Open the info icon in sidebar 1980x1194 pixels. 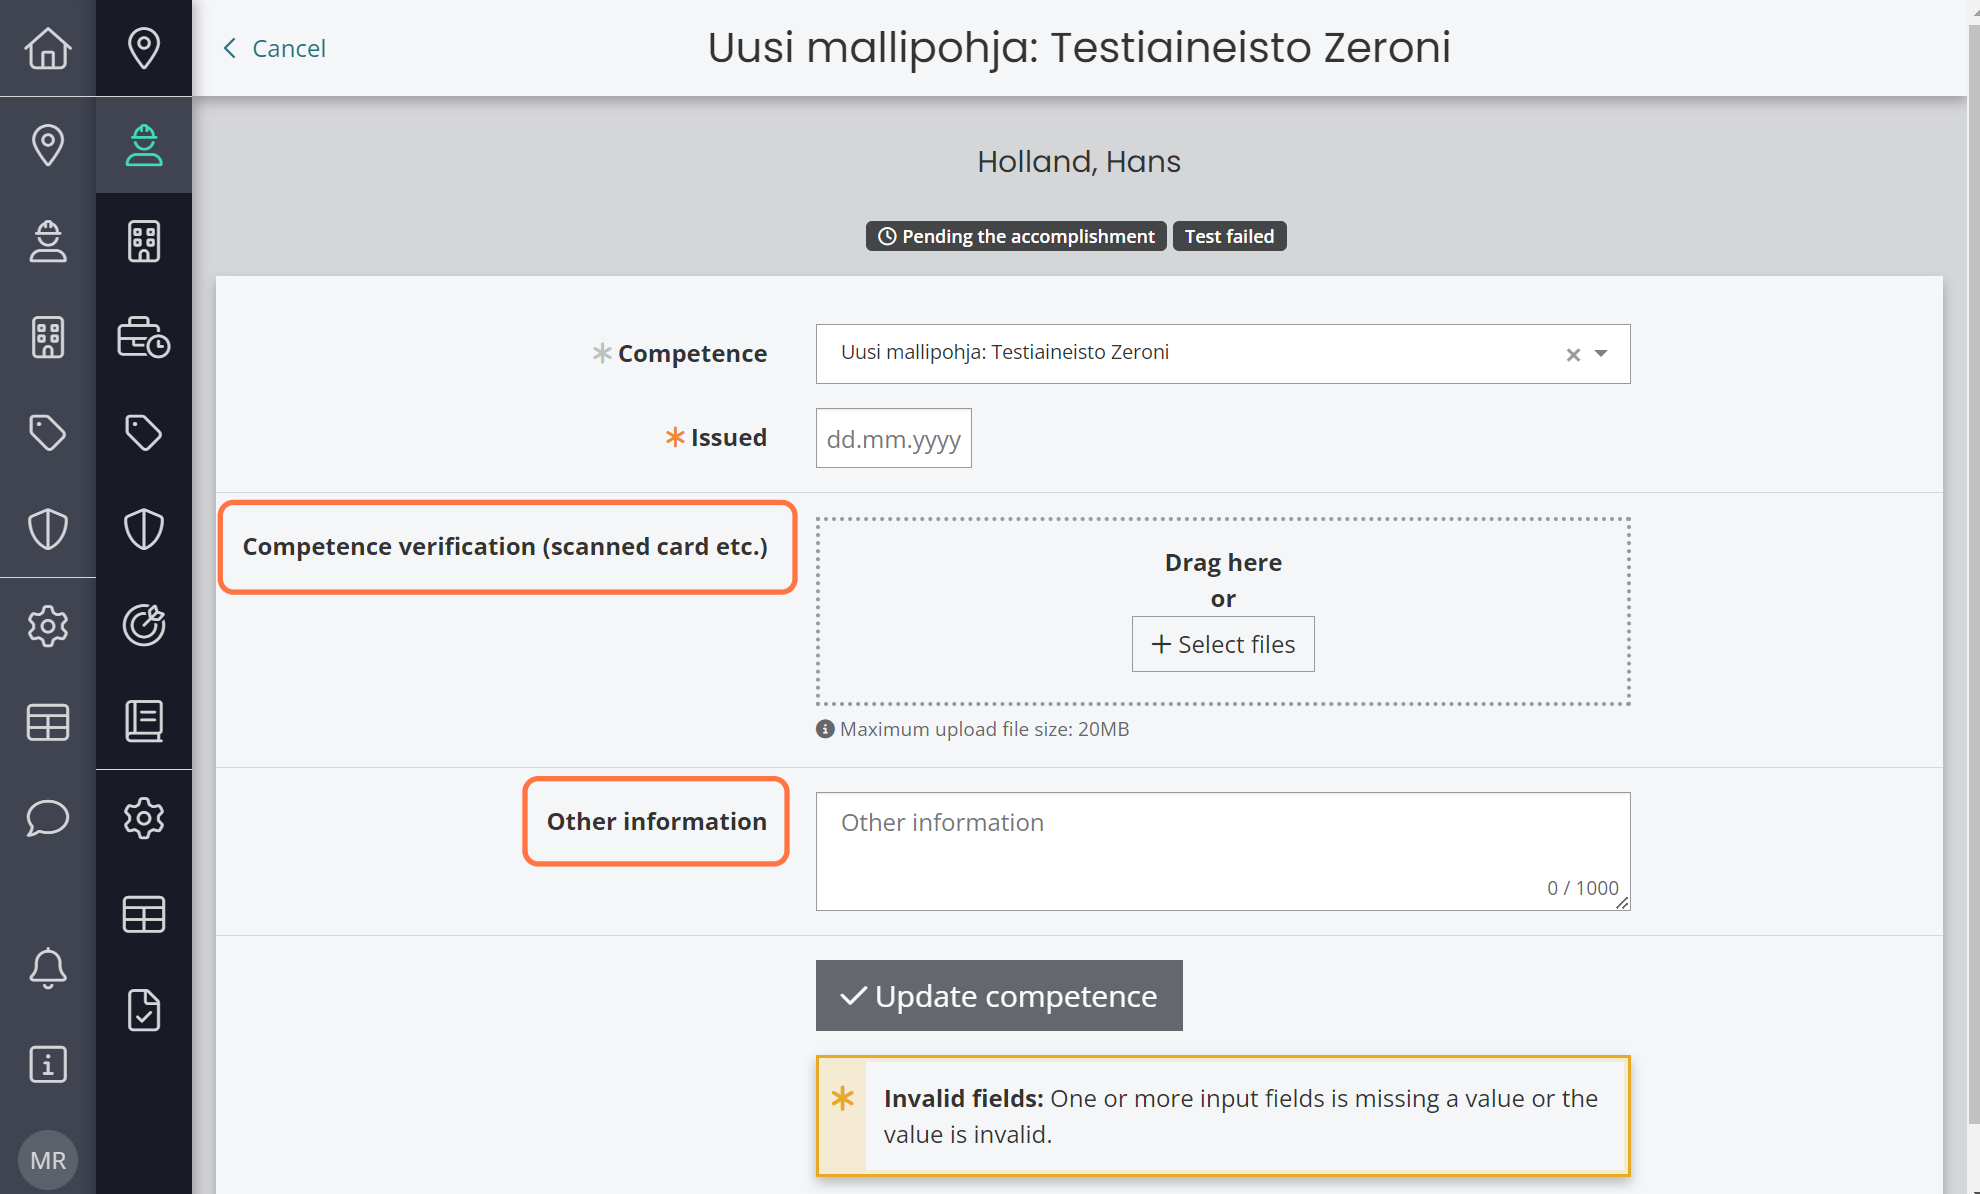[48, 1064]
